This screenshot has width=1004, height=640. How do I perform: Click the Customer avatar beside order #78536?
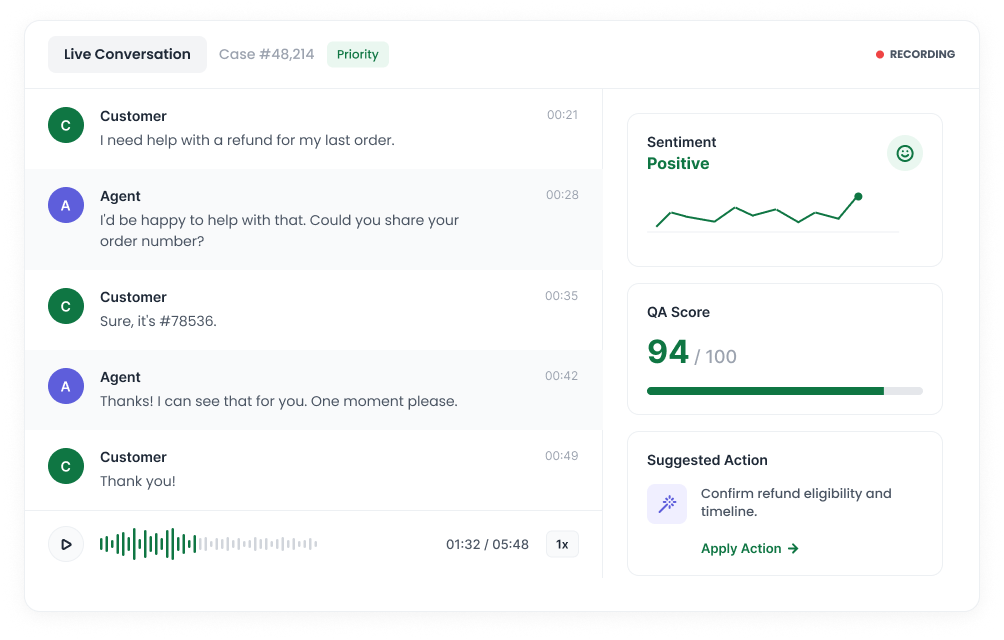(66, 306)
